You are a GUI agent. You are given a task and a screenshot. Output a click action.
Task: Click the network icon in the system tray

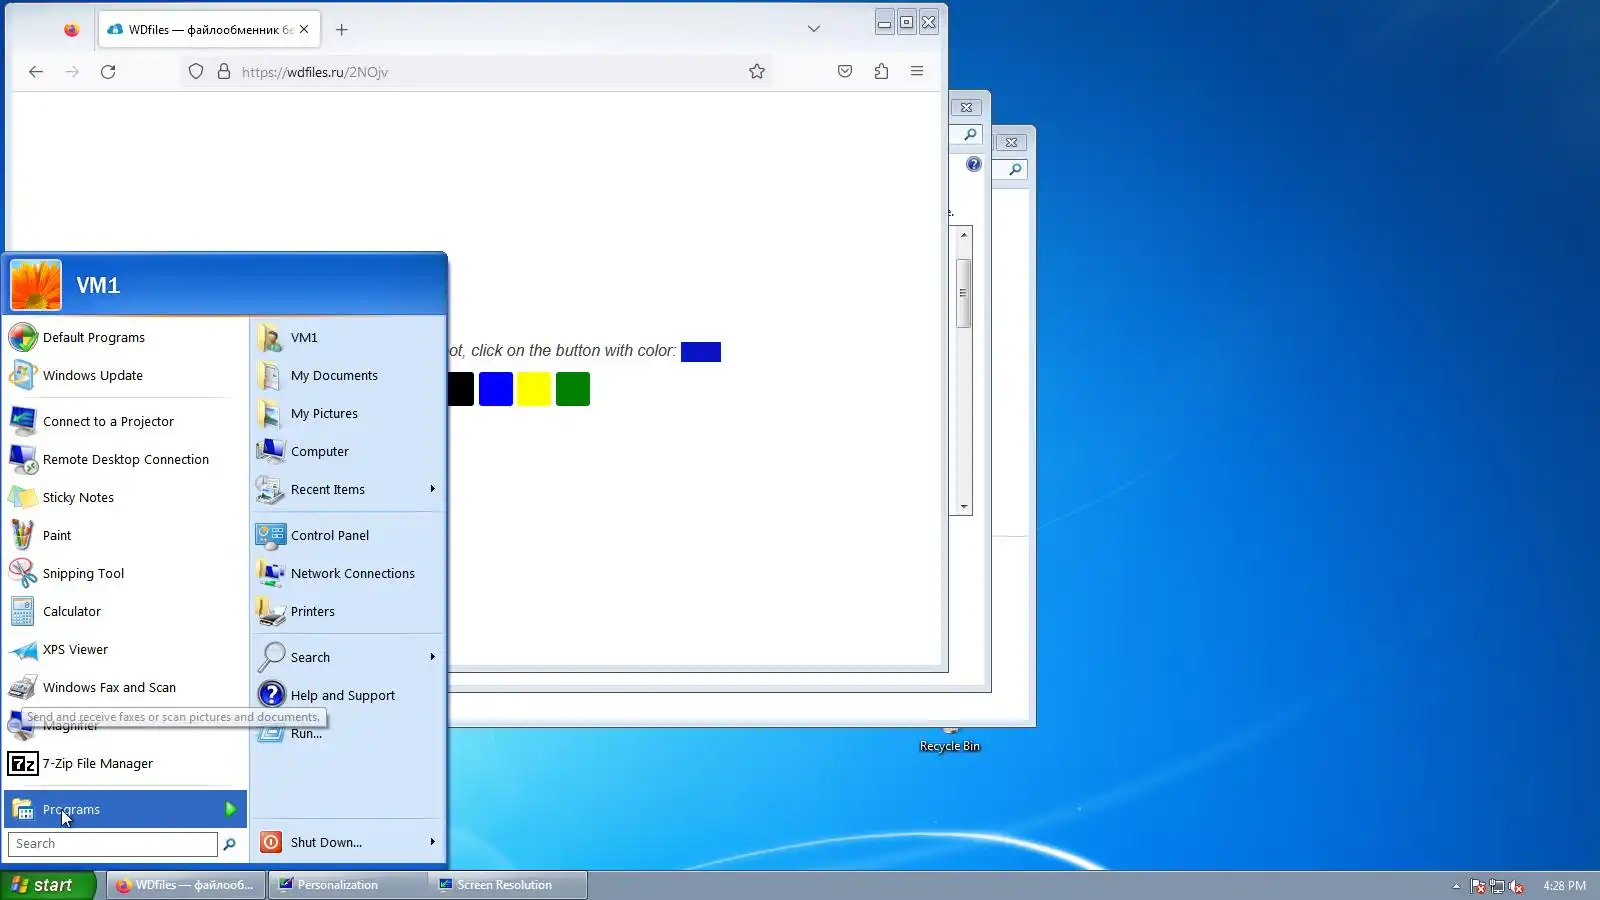[1497, 886]
